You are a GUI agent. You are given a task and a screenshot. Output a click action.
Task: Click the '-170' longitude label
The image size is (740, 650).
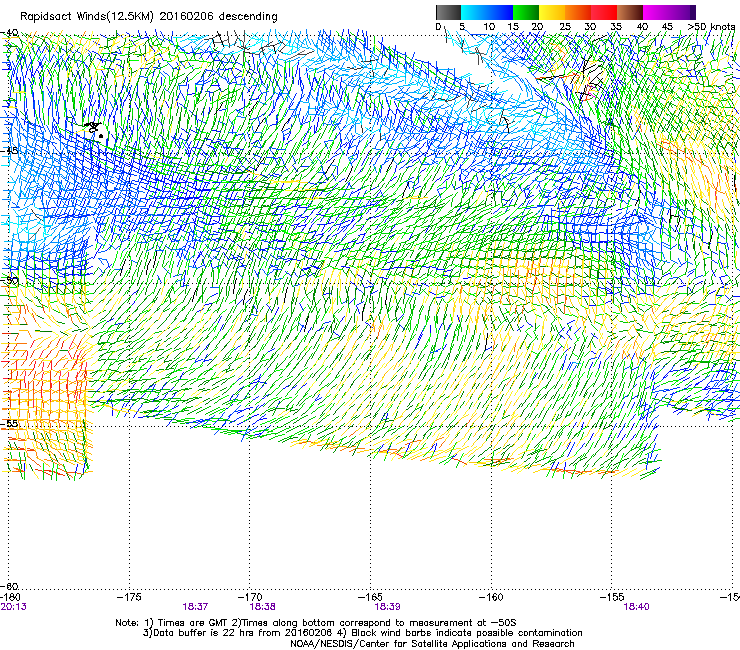[250, 597]
